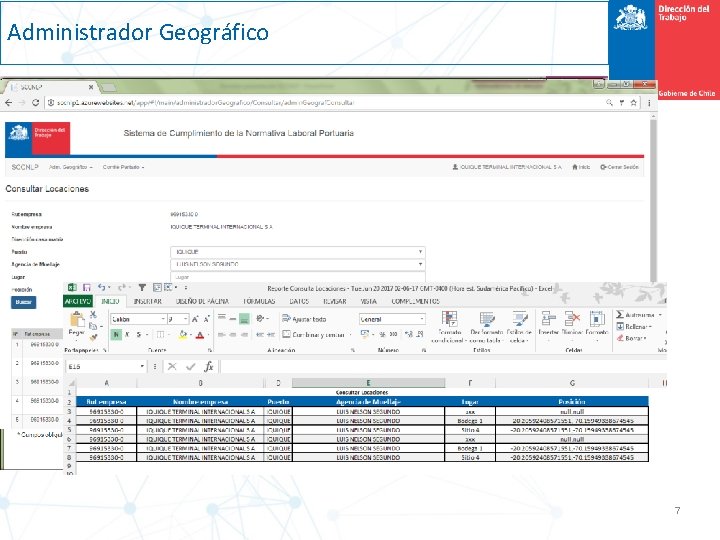This screenshot has height=540, width=720.
Task: Increase cell indent
Action: click(x=271, y=335)
